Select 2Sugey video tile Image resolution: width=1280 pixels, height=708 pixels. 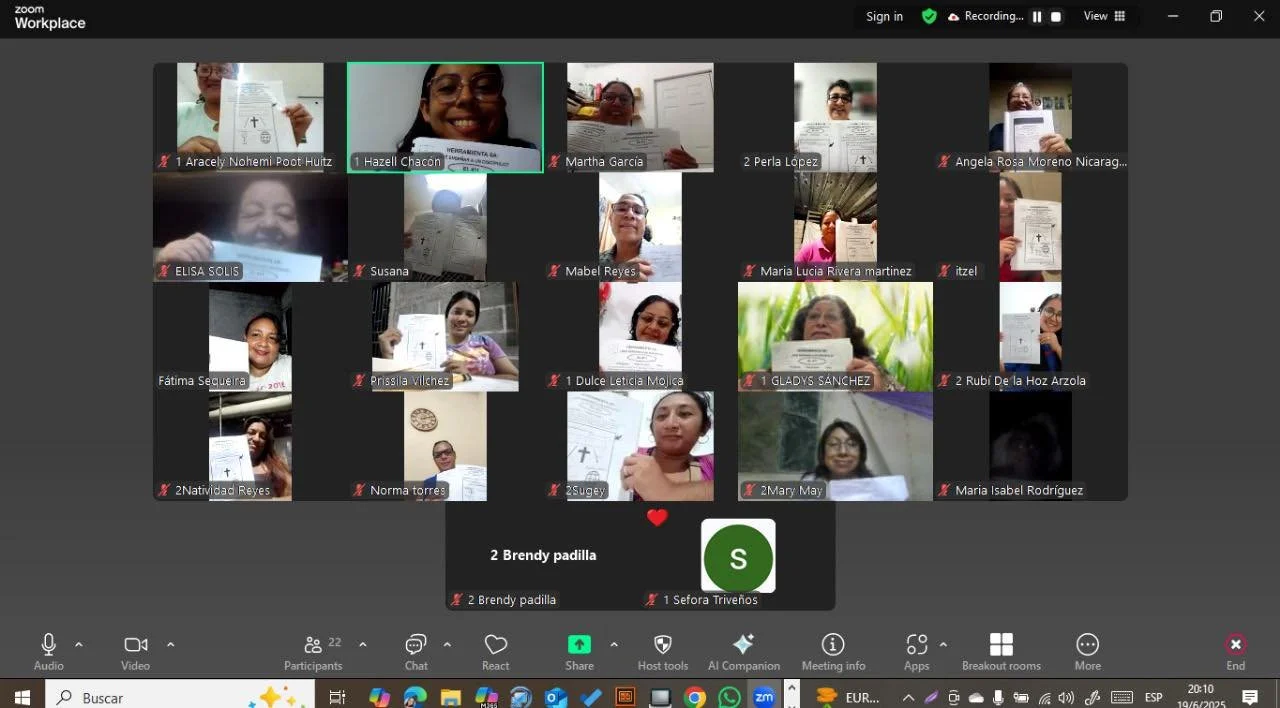click(x=640, y=446)
